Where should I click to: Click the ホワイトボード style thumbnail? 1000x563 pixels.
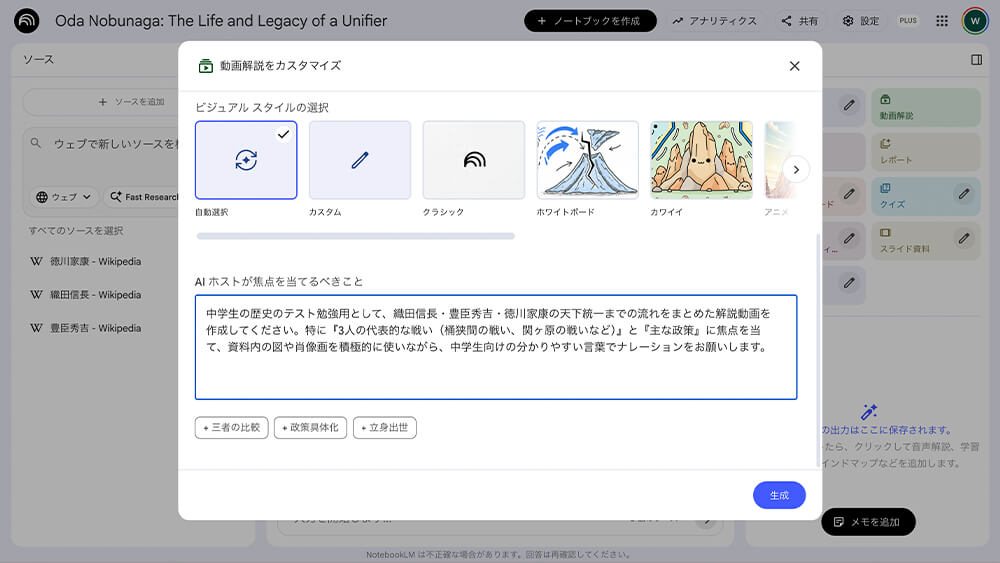(588, 160)
